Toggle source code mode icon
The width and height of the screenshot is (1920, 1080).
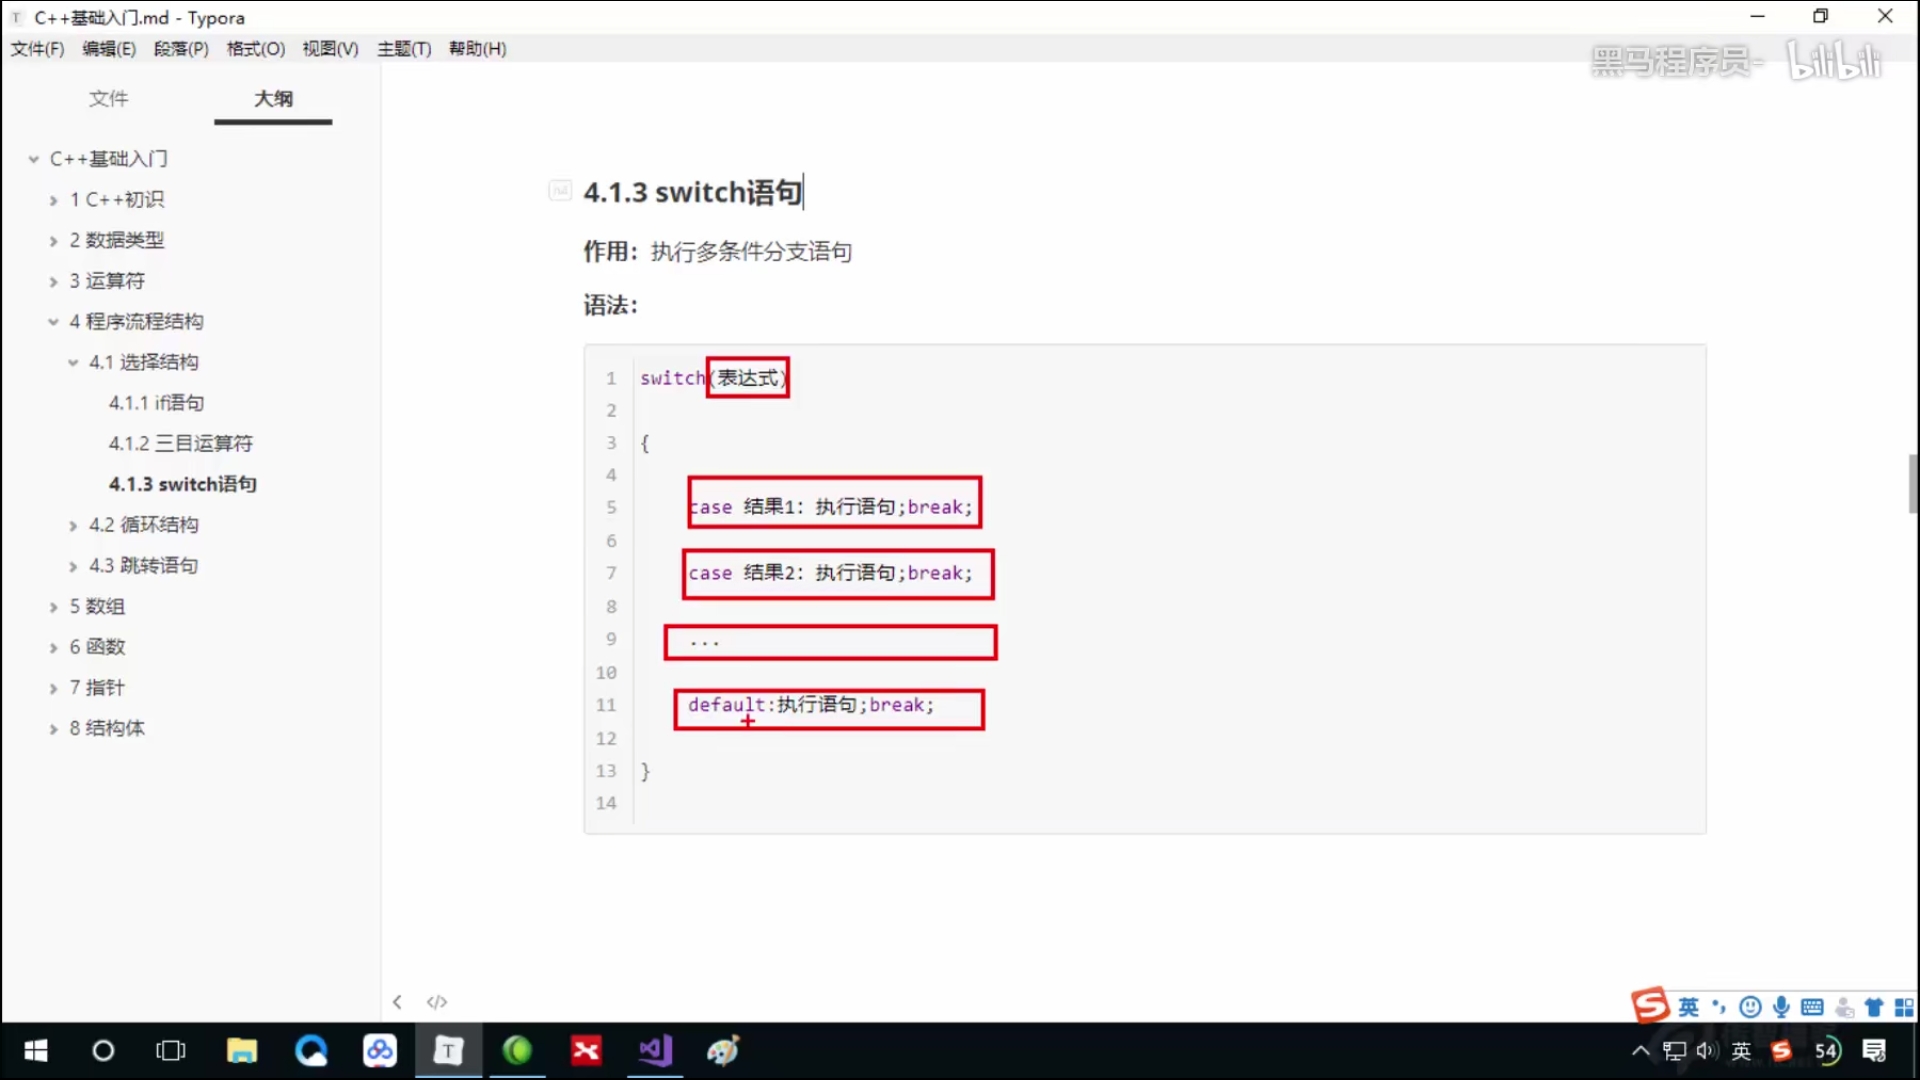437,1002
